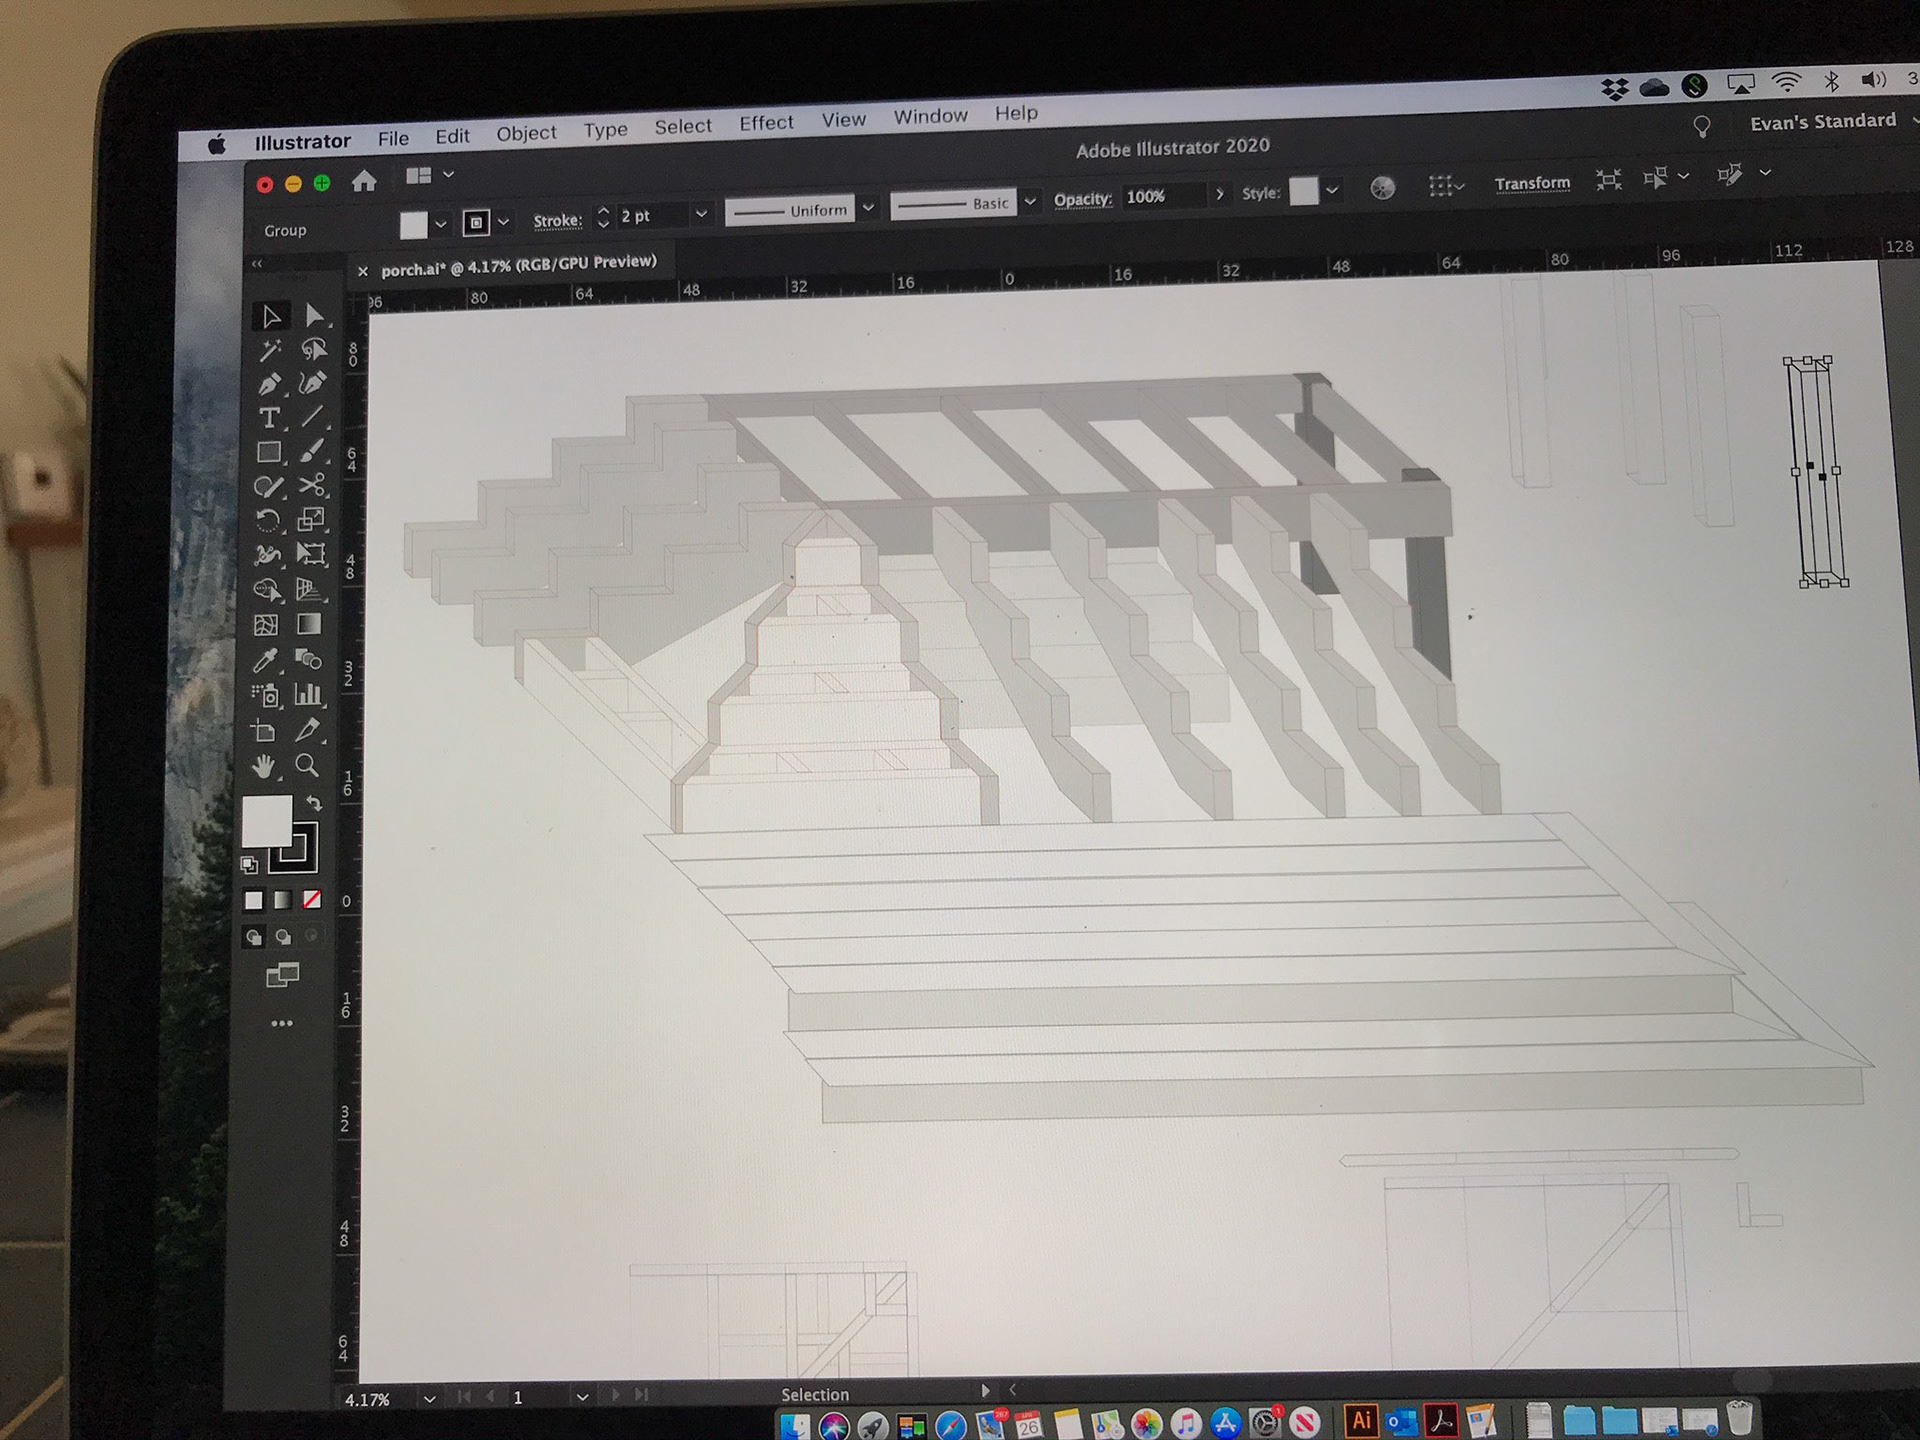This screenshot has height=1440, width=1920.
Task: Select the Column Graph tool
Action: [x=308, y=694]
